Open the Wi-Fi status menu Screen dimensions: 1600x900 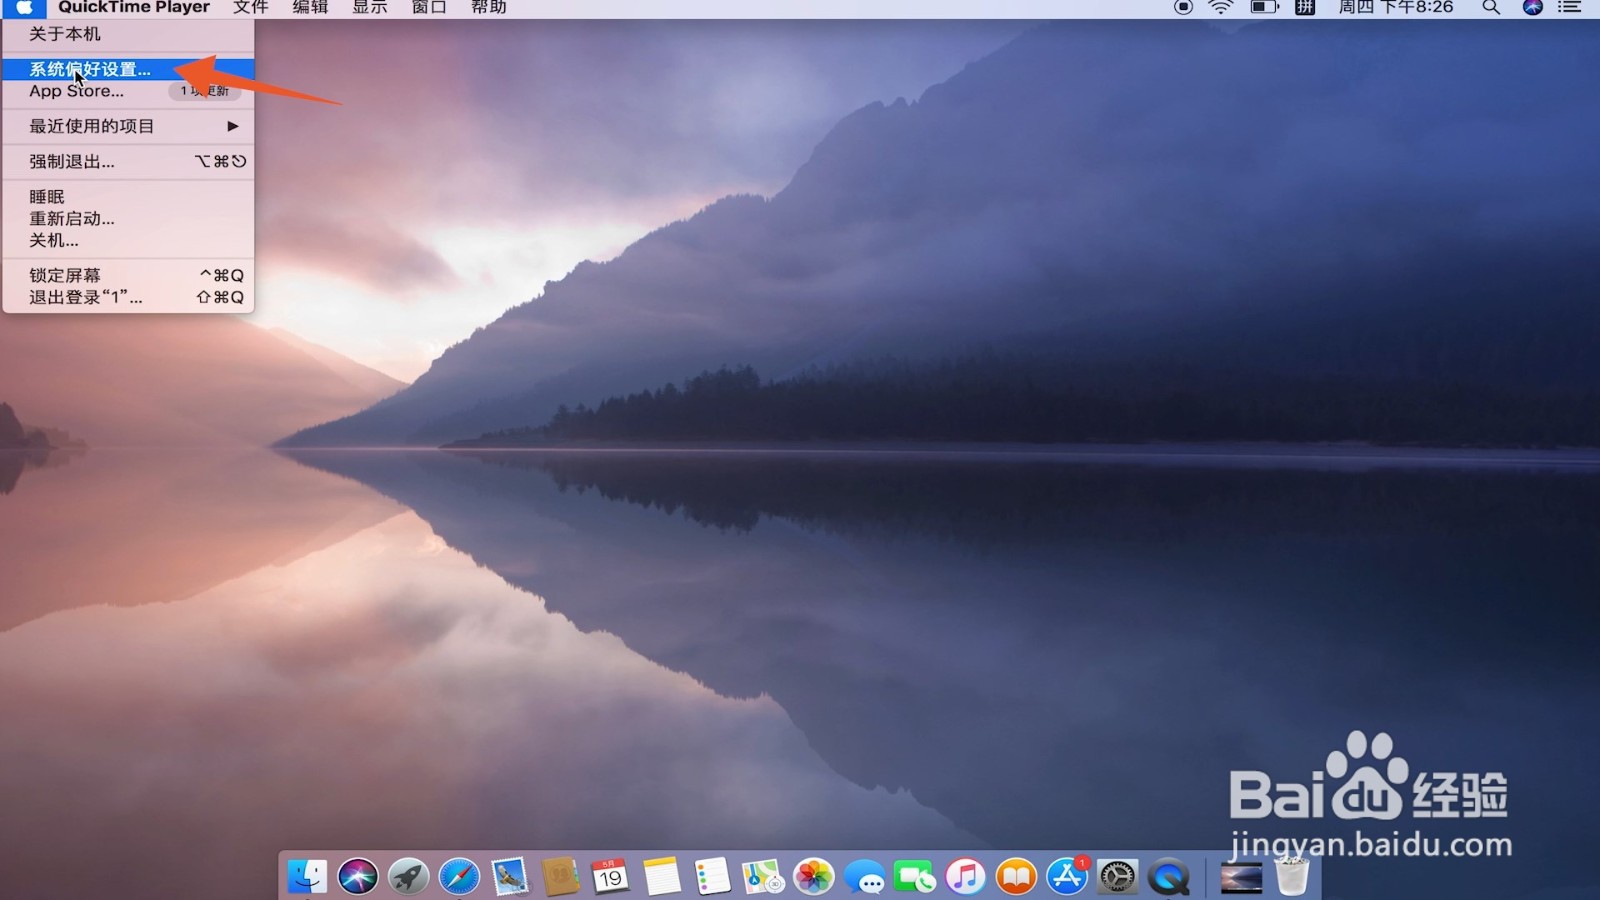click(x=1221, y=7)
